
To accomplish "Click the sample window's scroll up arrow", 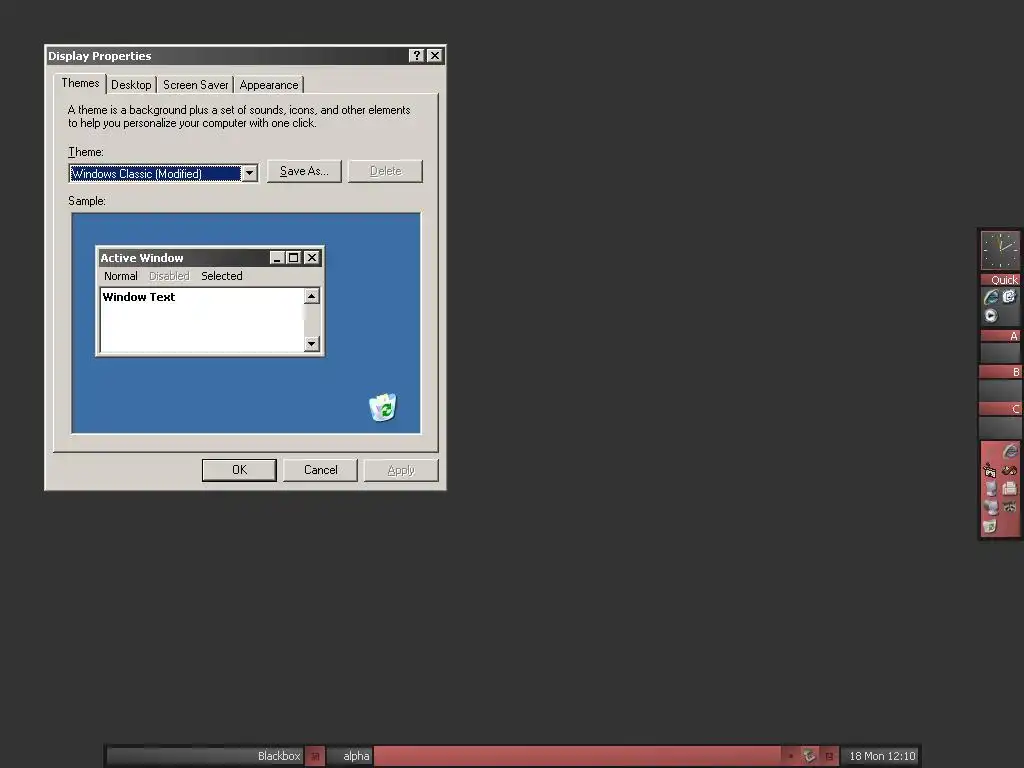I will (312, 296).
